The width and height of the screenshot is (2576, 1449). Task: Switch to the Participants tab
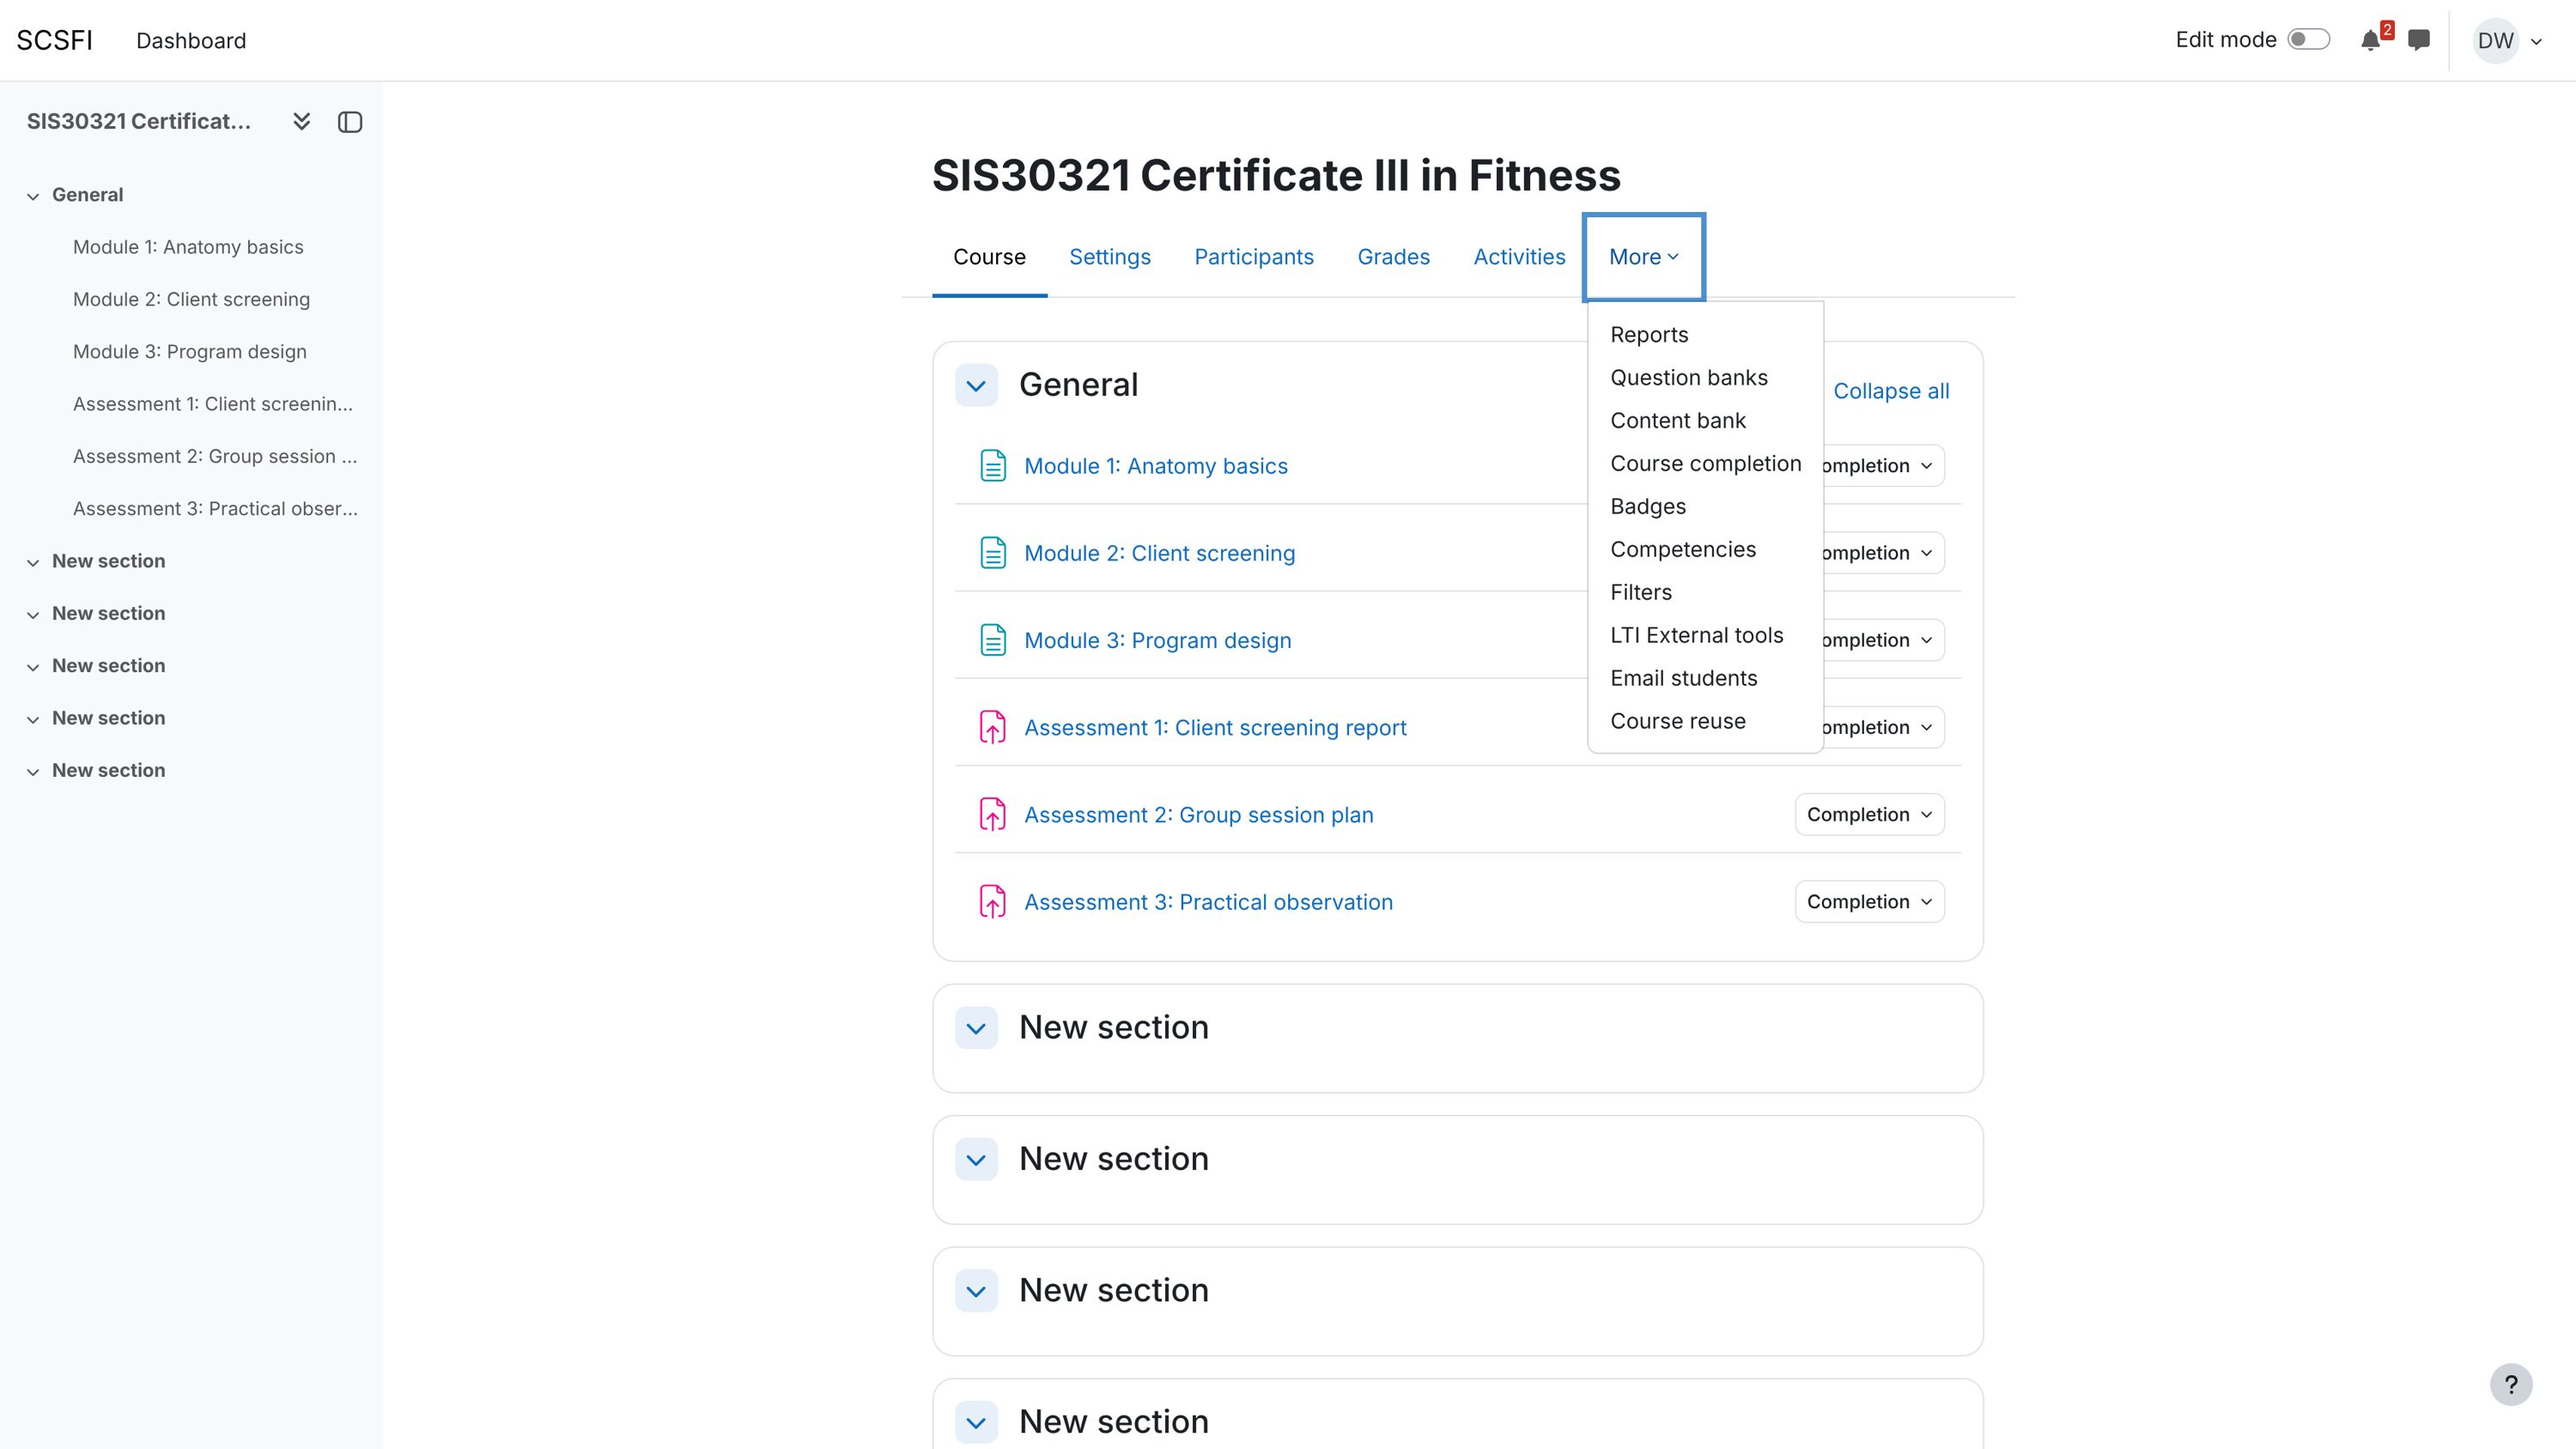pyautogui.click(x=1254, y=257)
